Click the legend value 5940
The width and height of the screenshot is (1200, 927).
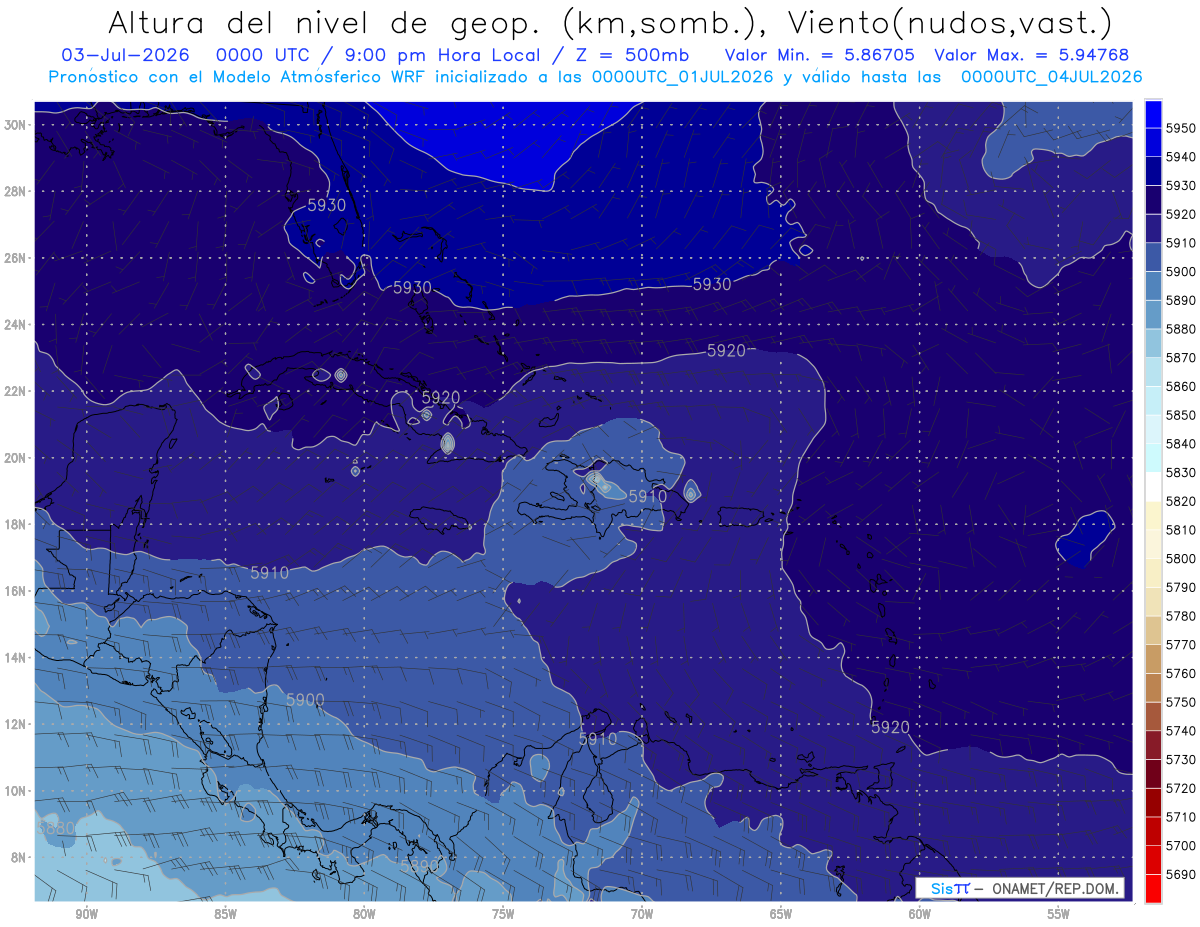(1180, 157)
